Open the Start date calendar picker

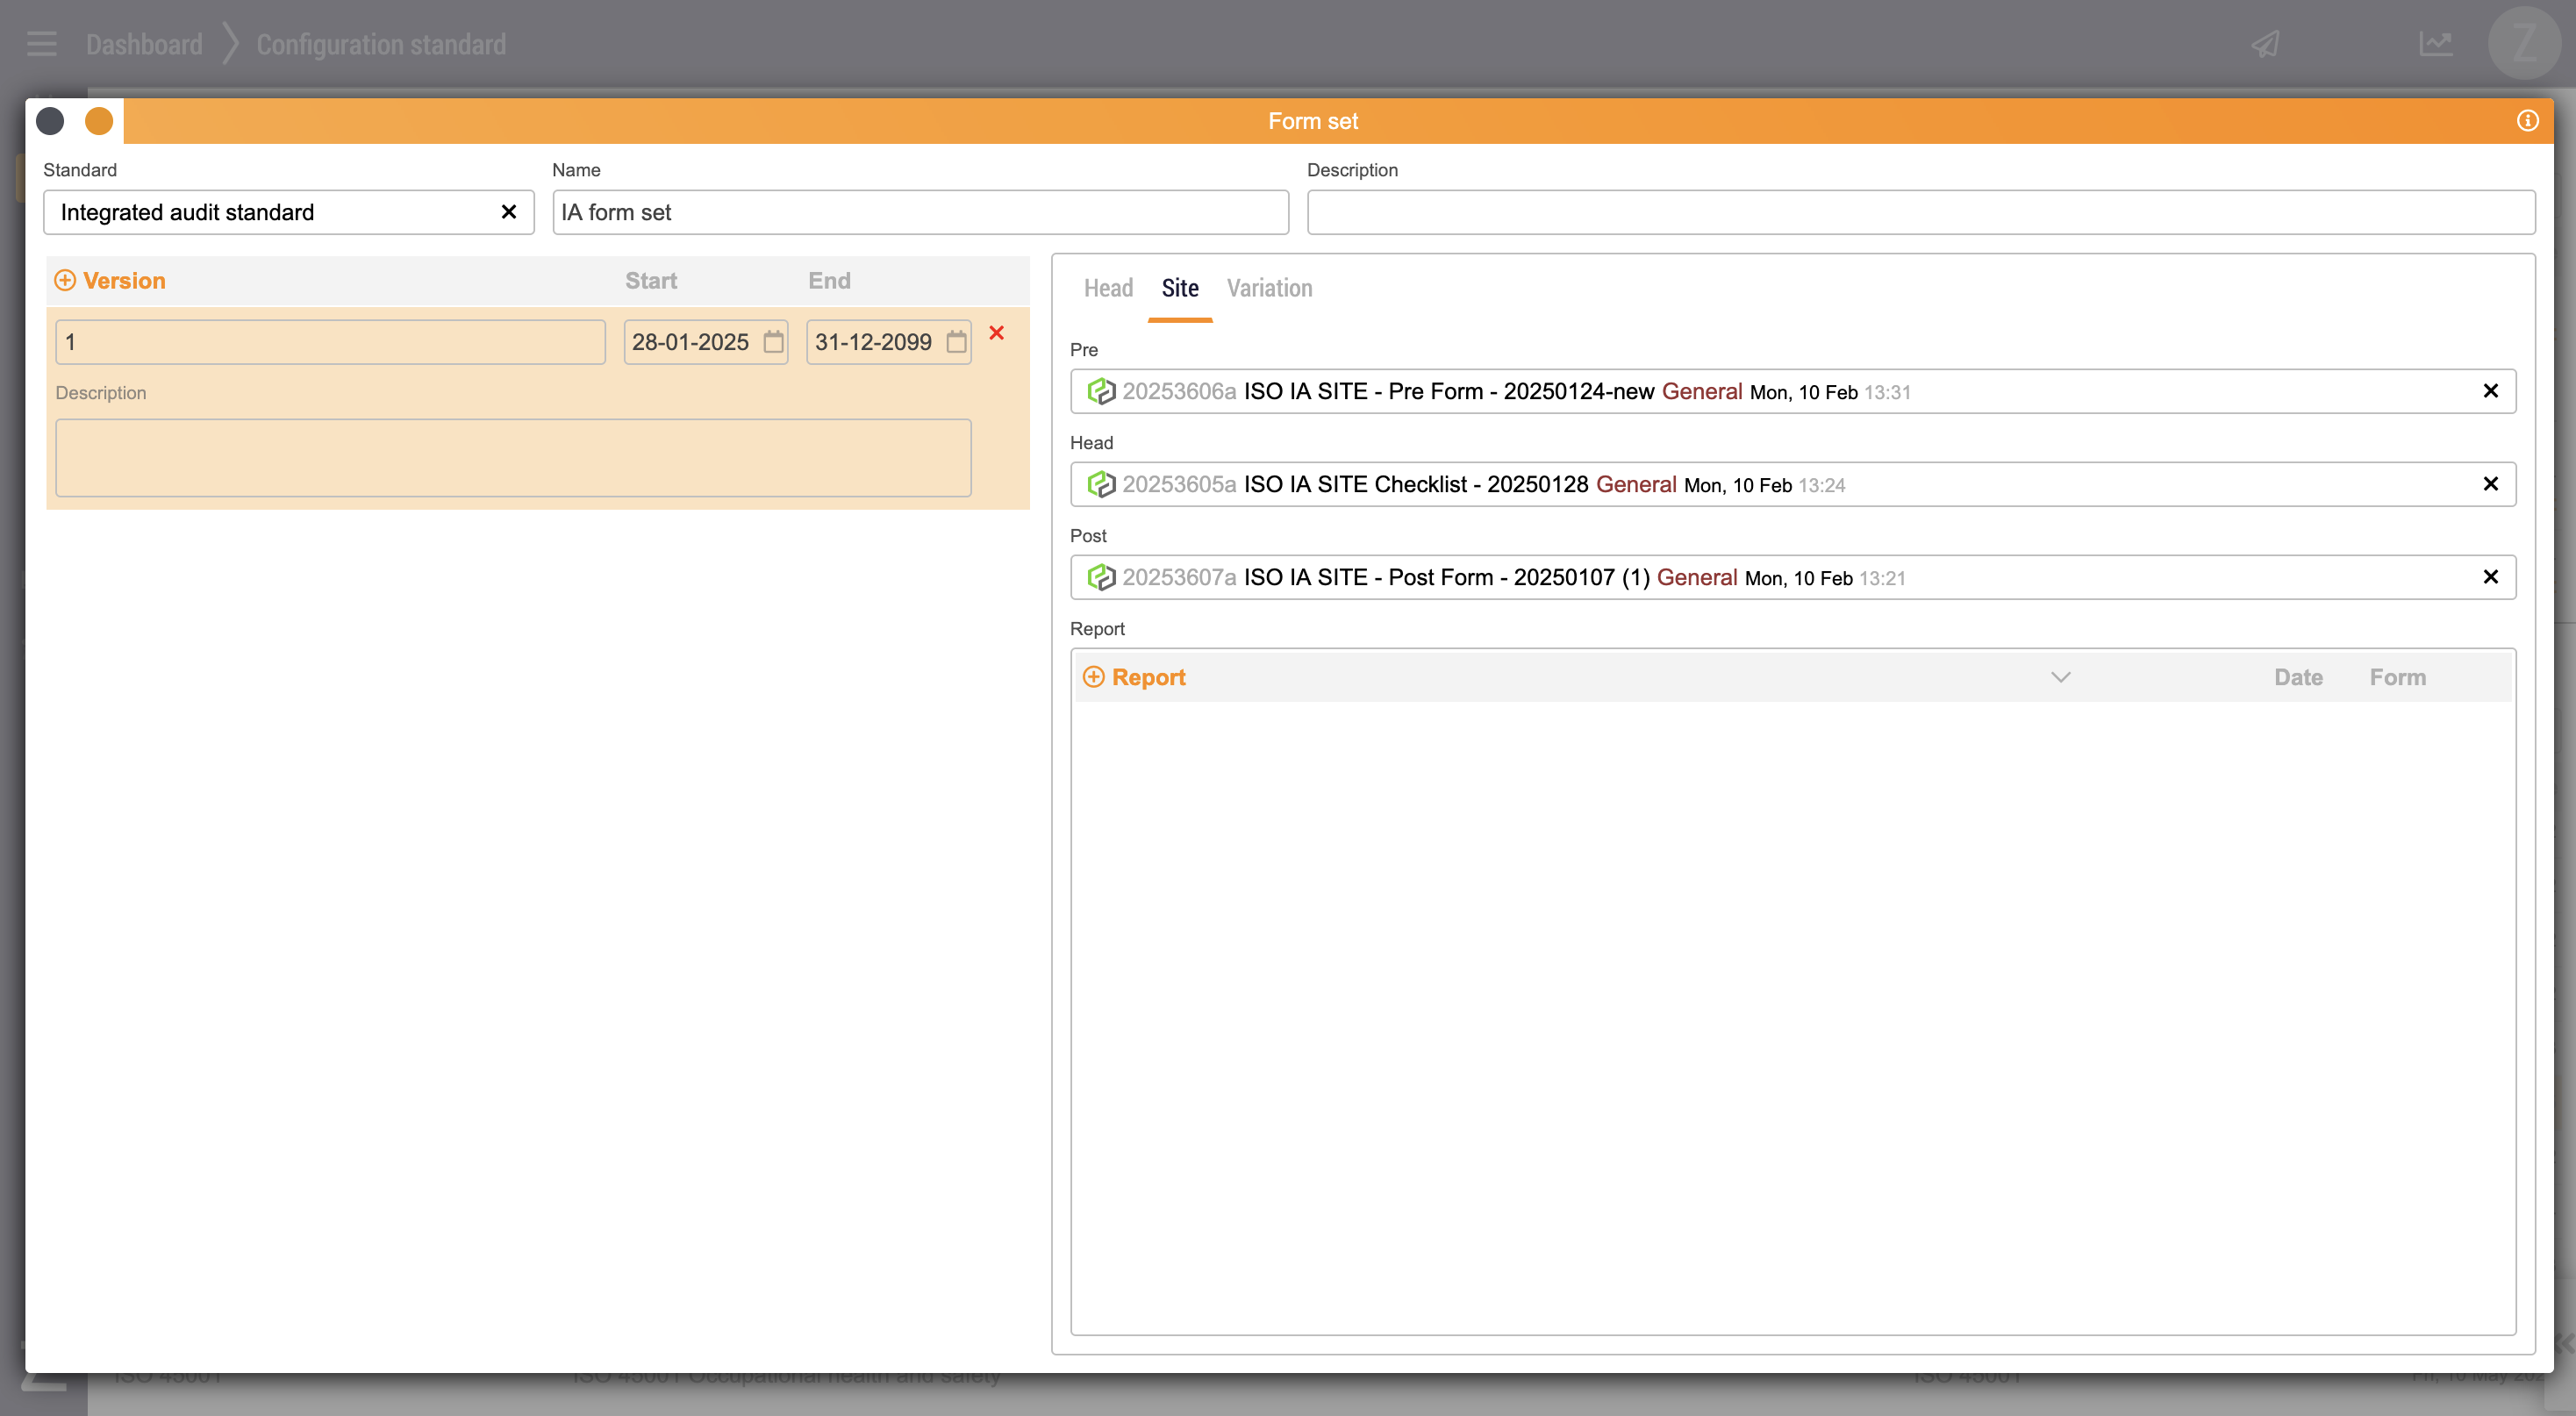point(773,342)
